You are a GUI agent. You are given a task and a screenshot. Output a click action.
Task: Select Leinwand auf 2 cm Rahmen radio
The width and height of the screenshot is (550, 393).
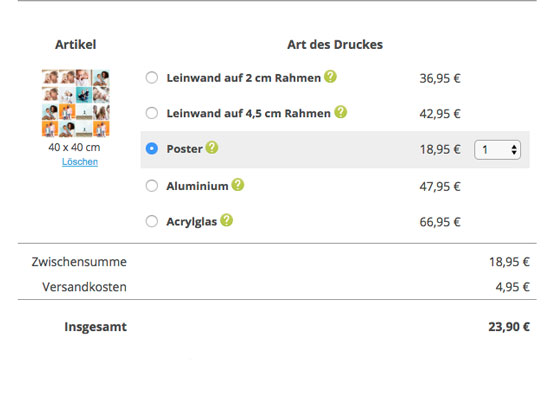(152, 78)
